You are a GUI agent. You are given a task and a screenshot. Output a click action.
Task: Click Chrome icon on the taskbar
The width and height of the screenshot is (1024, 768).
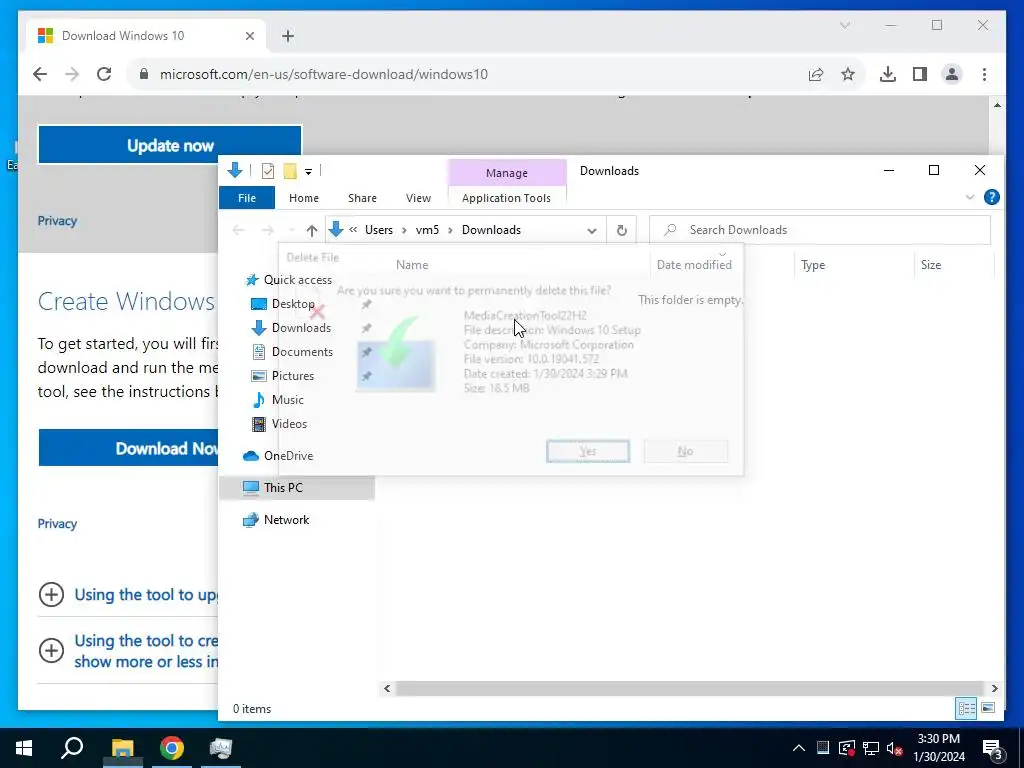pos(172,748)
